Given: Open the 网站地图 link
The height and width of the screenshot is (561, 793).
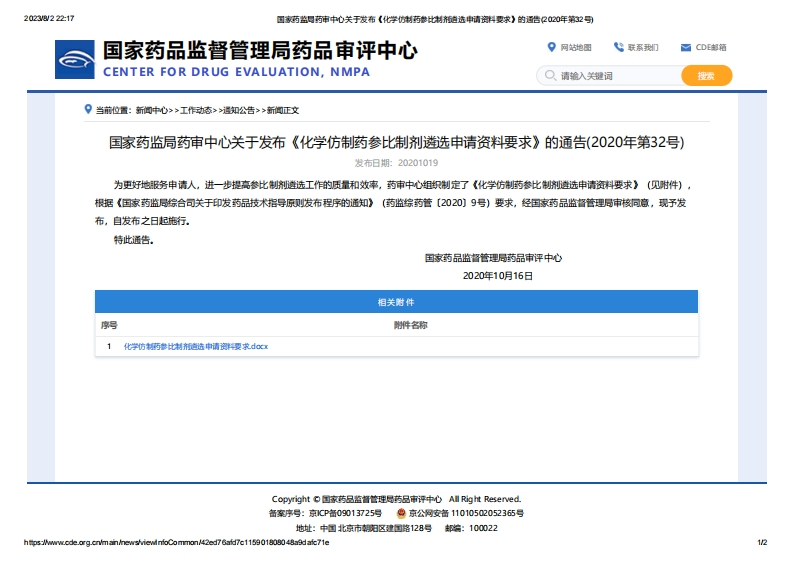Looking at the screenshot, I should point(575,47).
